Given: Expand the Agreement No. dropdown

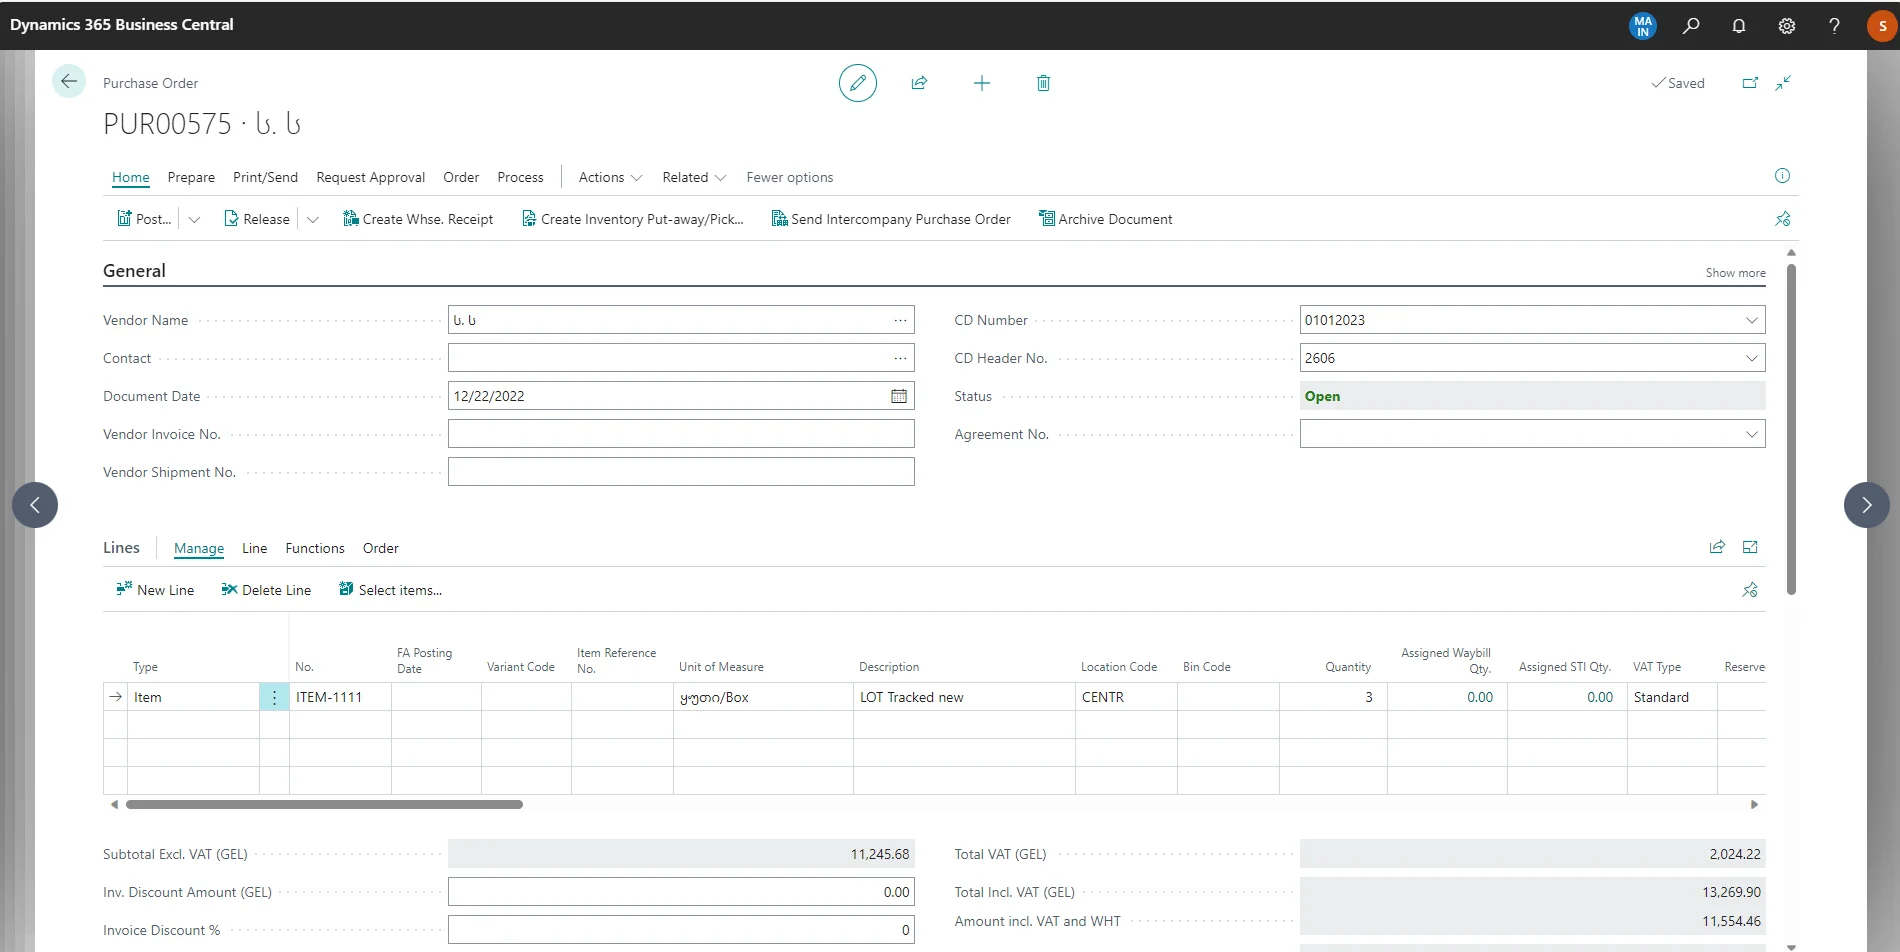Looking at the screenshot, I should coord(1751,434).
